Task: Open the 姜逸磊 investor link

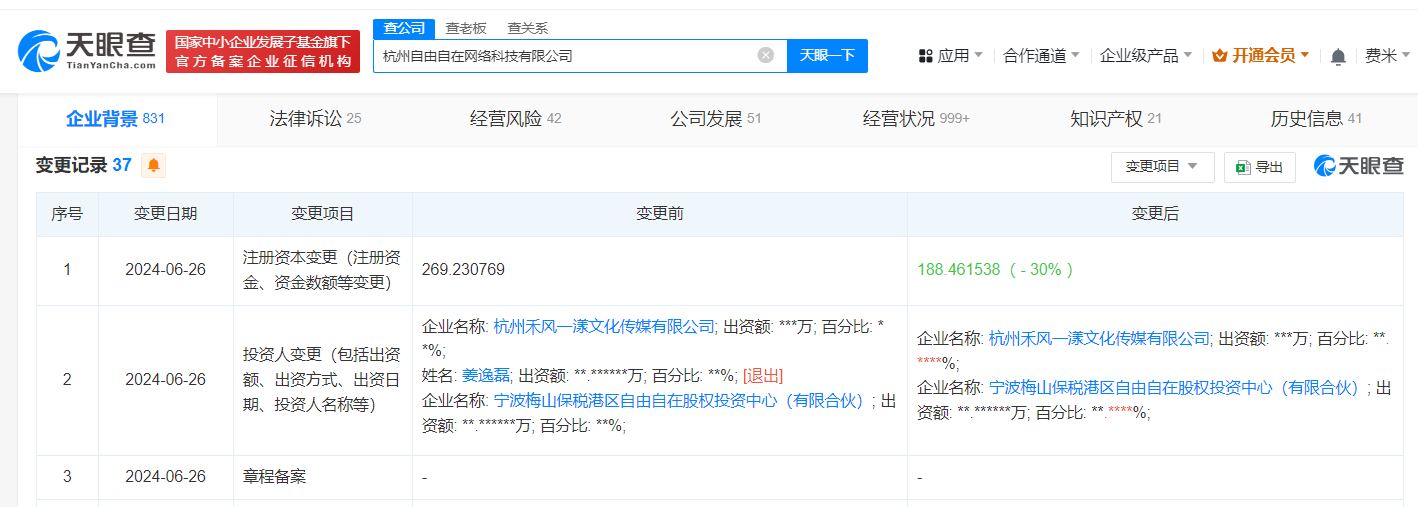Action: point(486,375)
